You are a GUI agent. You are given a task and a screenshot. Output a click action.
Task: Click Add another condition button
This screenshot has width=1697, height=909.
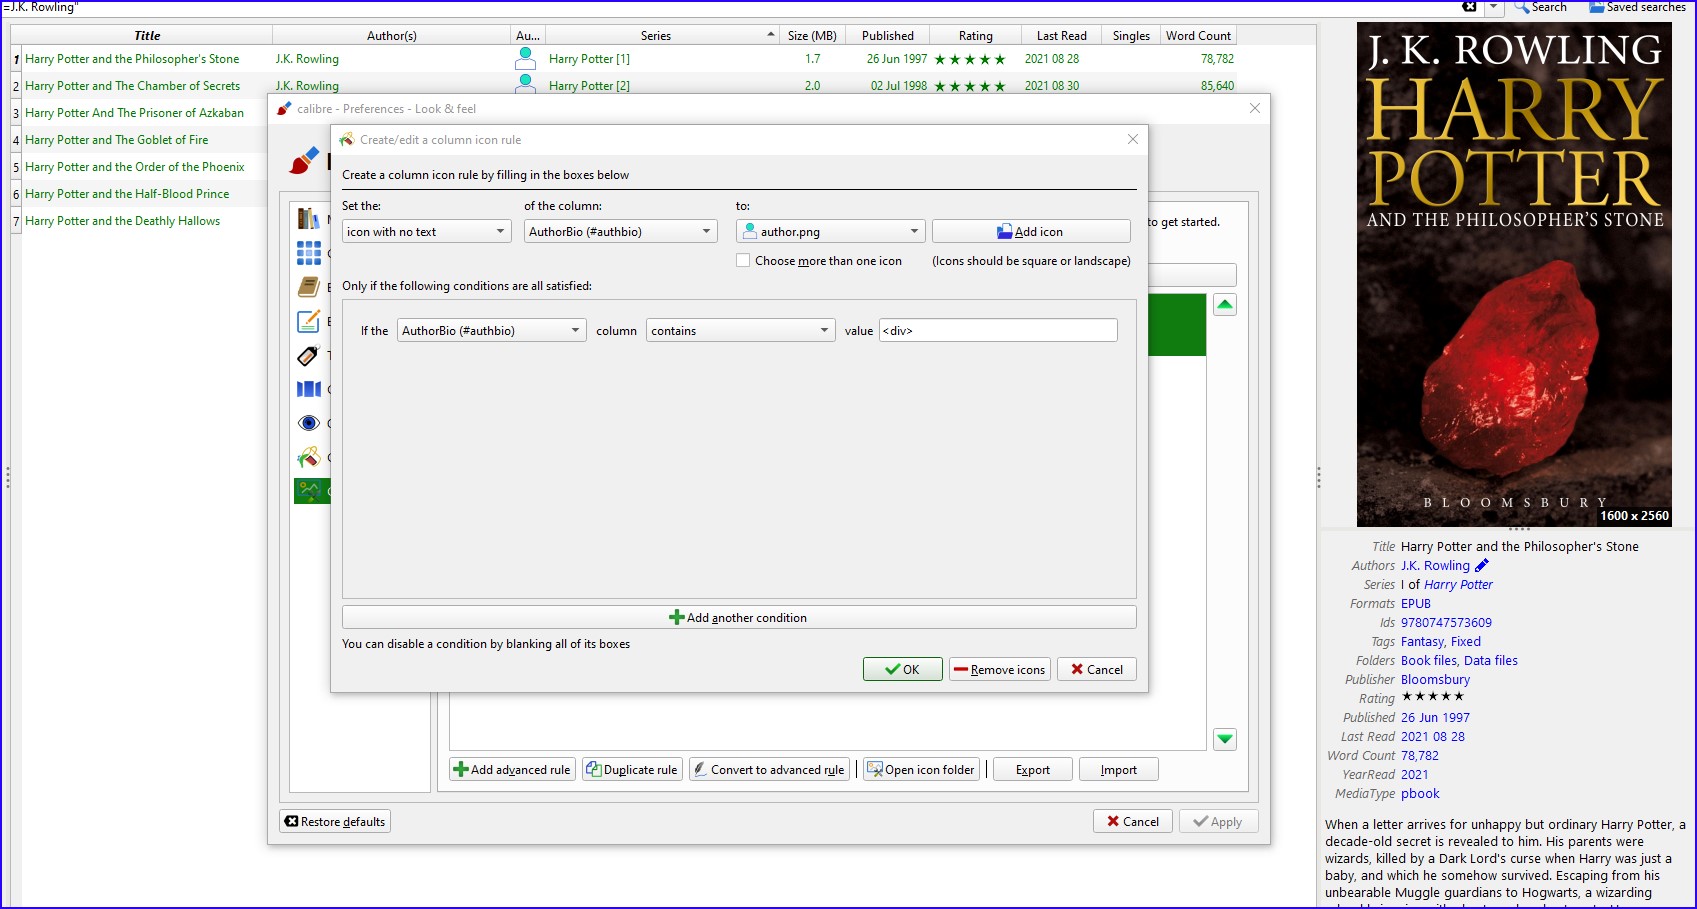(x=739, y=618)
